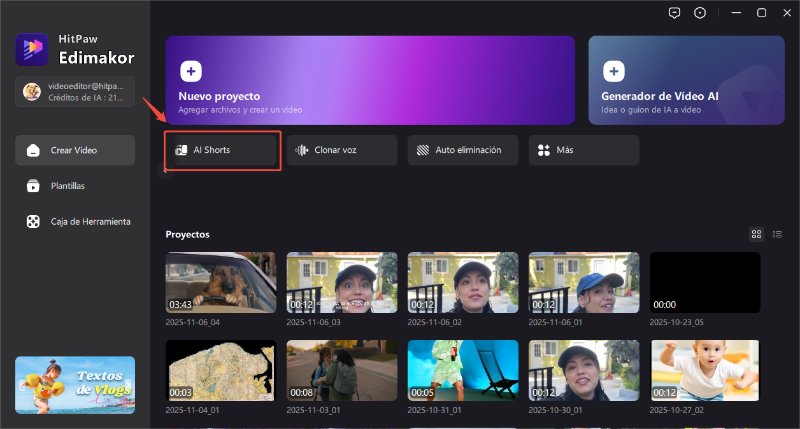Click the 03:43 duration label
Viewport: 800px width, 429px height.
[x=180, y=305]
